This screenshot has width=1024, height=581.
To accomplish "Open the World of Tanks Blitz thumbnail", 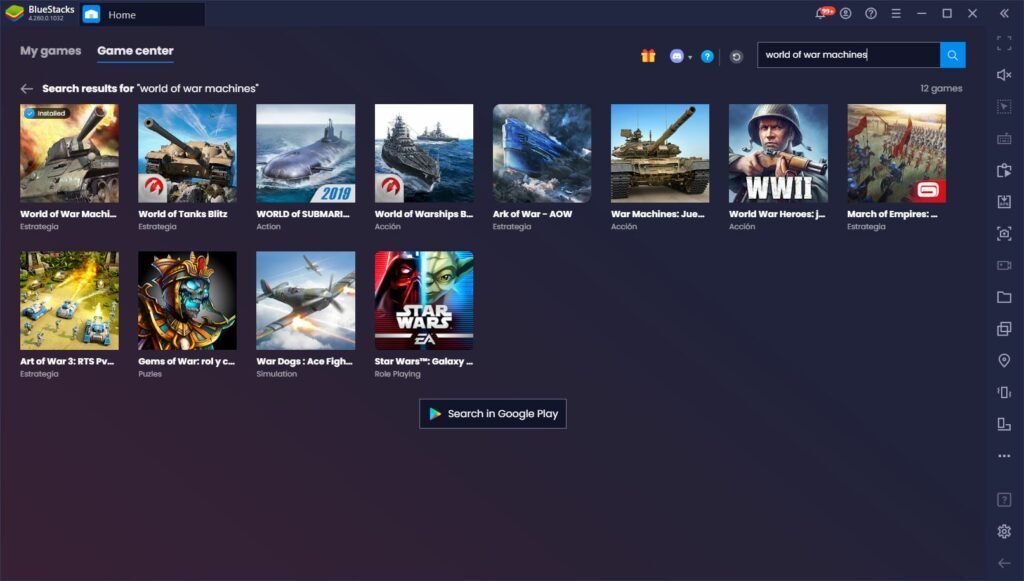I will pyautogui.click(x=187, y=152).
